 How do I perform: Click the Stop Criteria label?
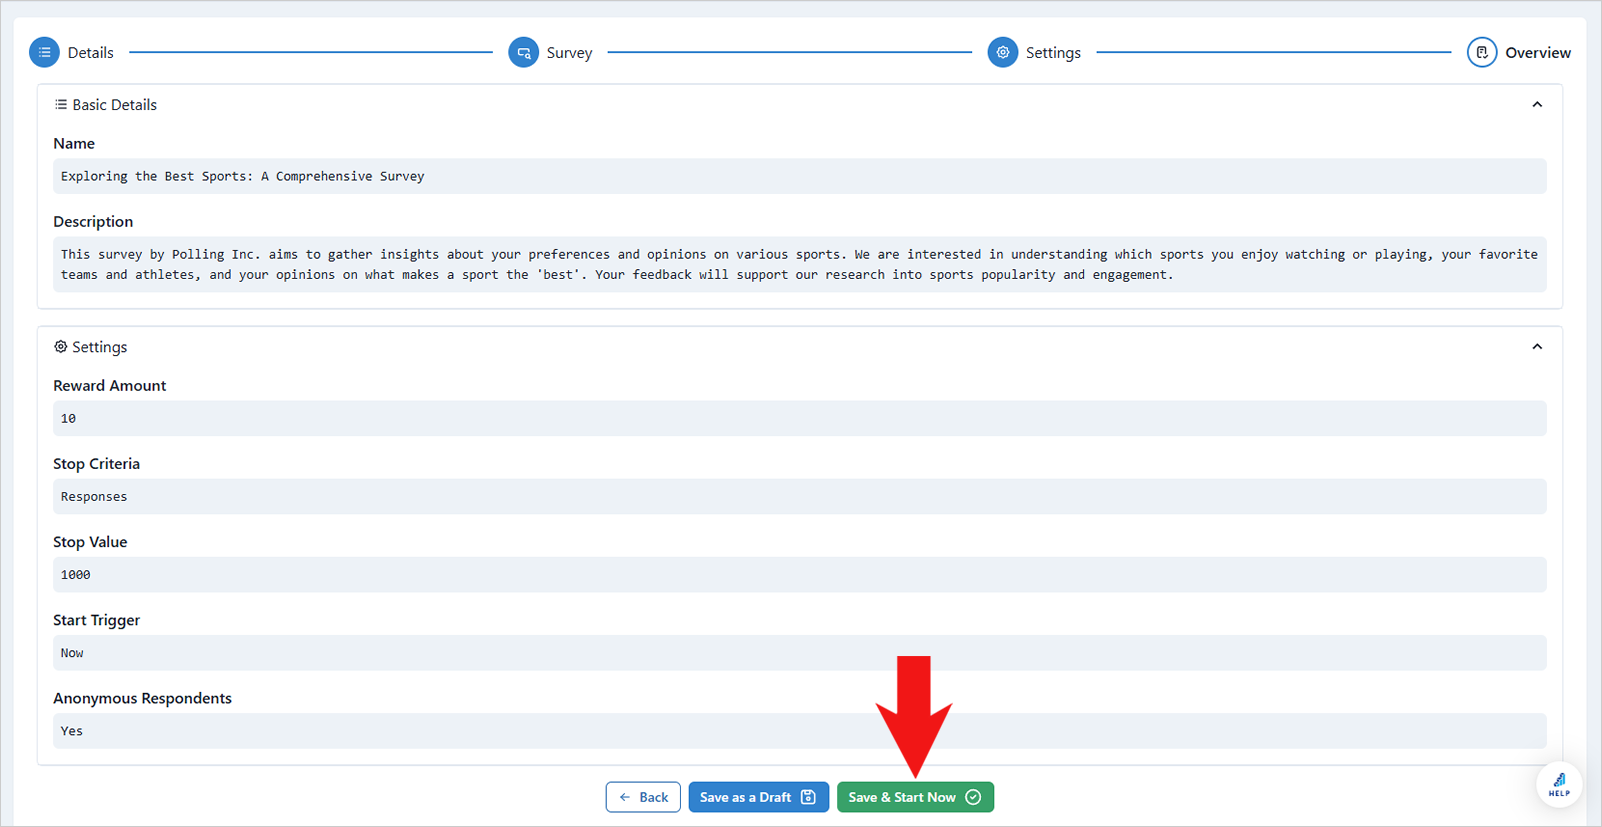coord(96,464)
